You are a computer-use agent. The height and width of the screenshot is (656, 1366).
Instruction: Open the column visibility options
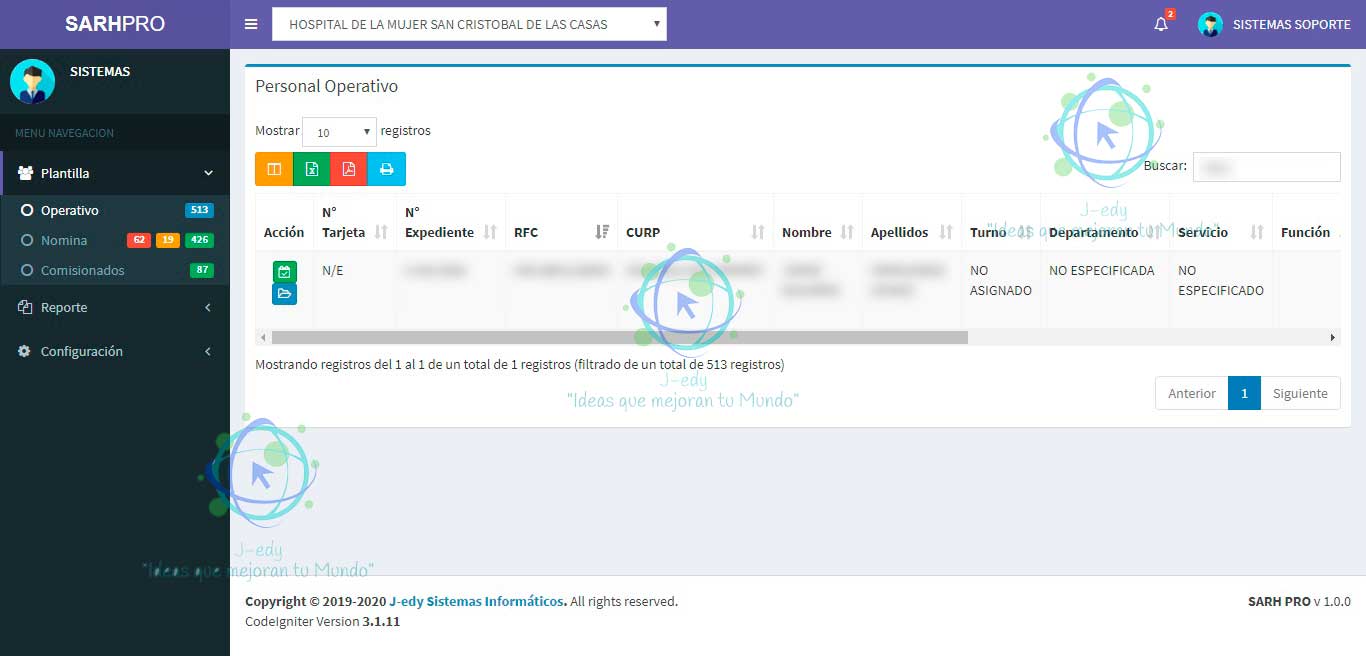pos(273,169)
